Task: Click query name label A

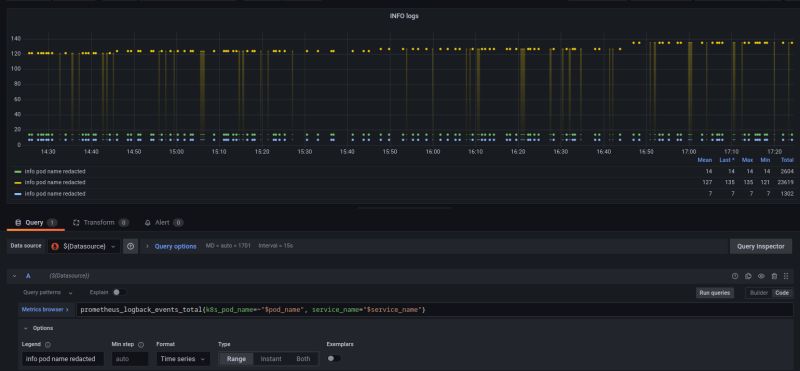Action: (28, 276)
